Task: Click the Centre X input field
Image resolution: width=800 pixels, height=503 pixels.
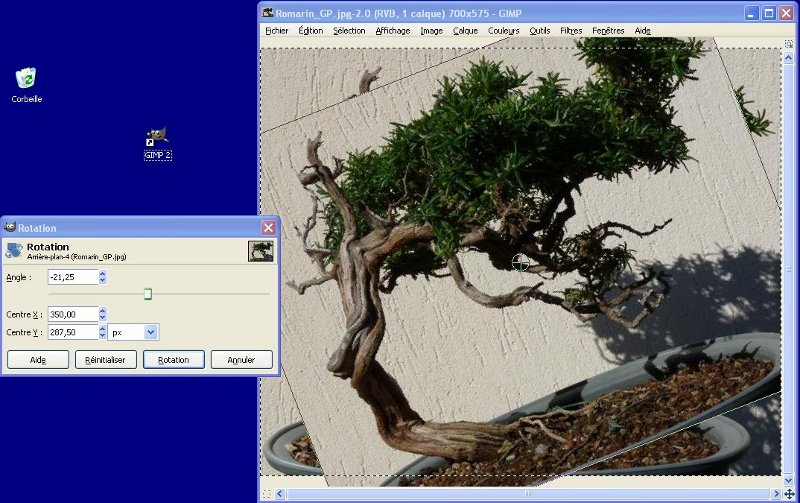Action: click(x=73, y=314)
